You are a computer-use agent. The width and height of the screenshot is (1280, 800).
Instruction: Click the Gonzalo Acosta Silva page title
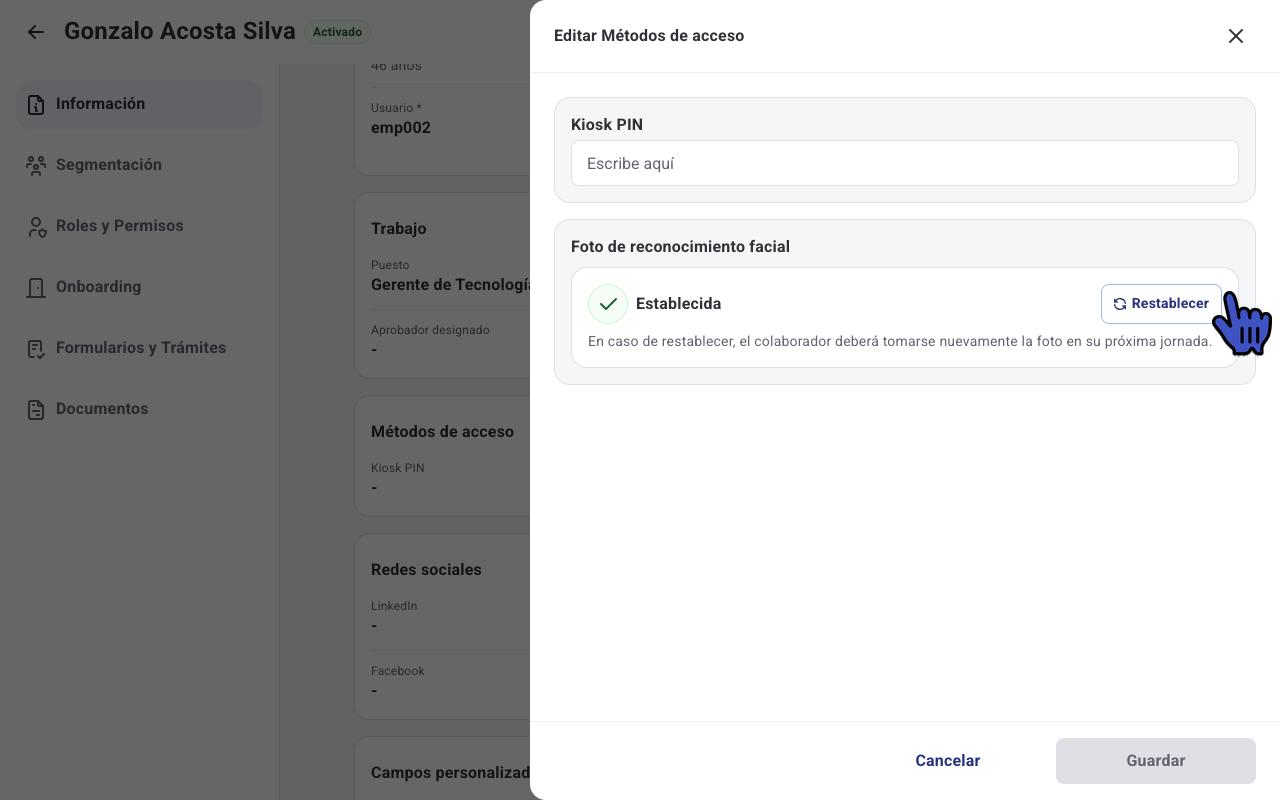[180, 31]
